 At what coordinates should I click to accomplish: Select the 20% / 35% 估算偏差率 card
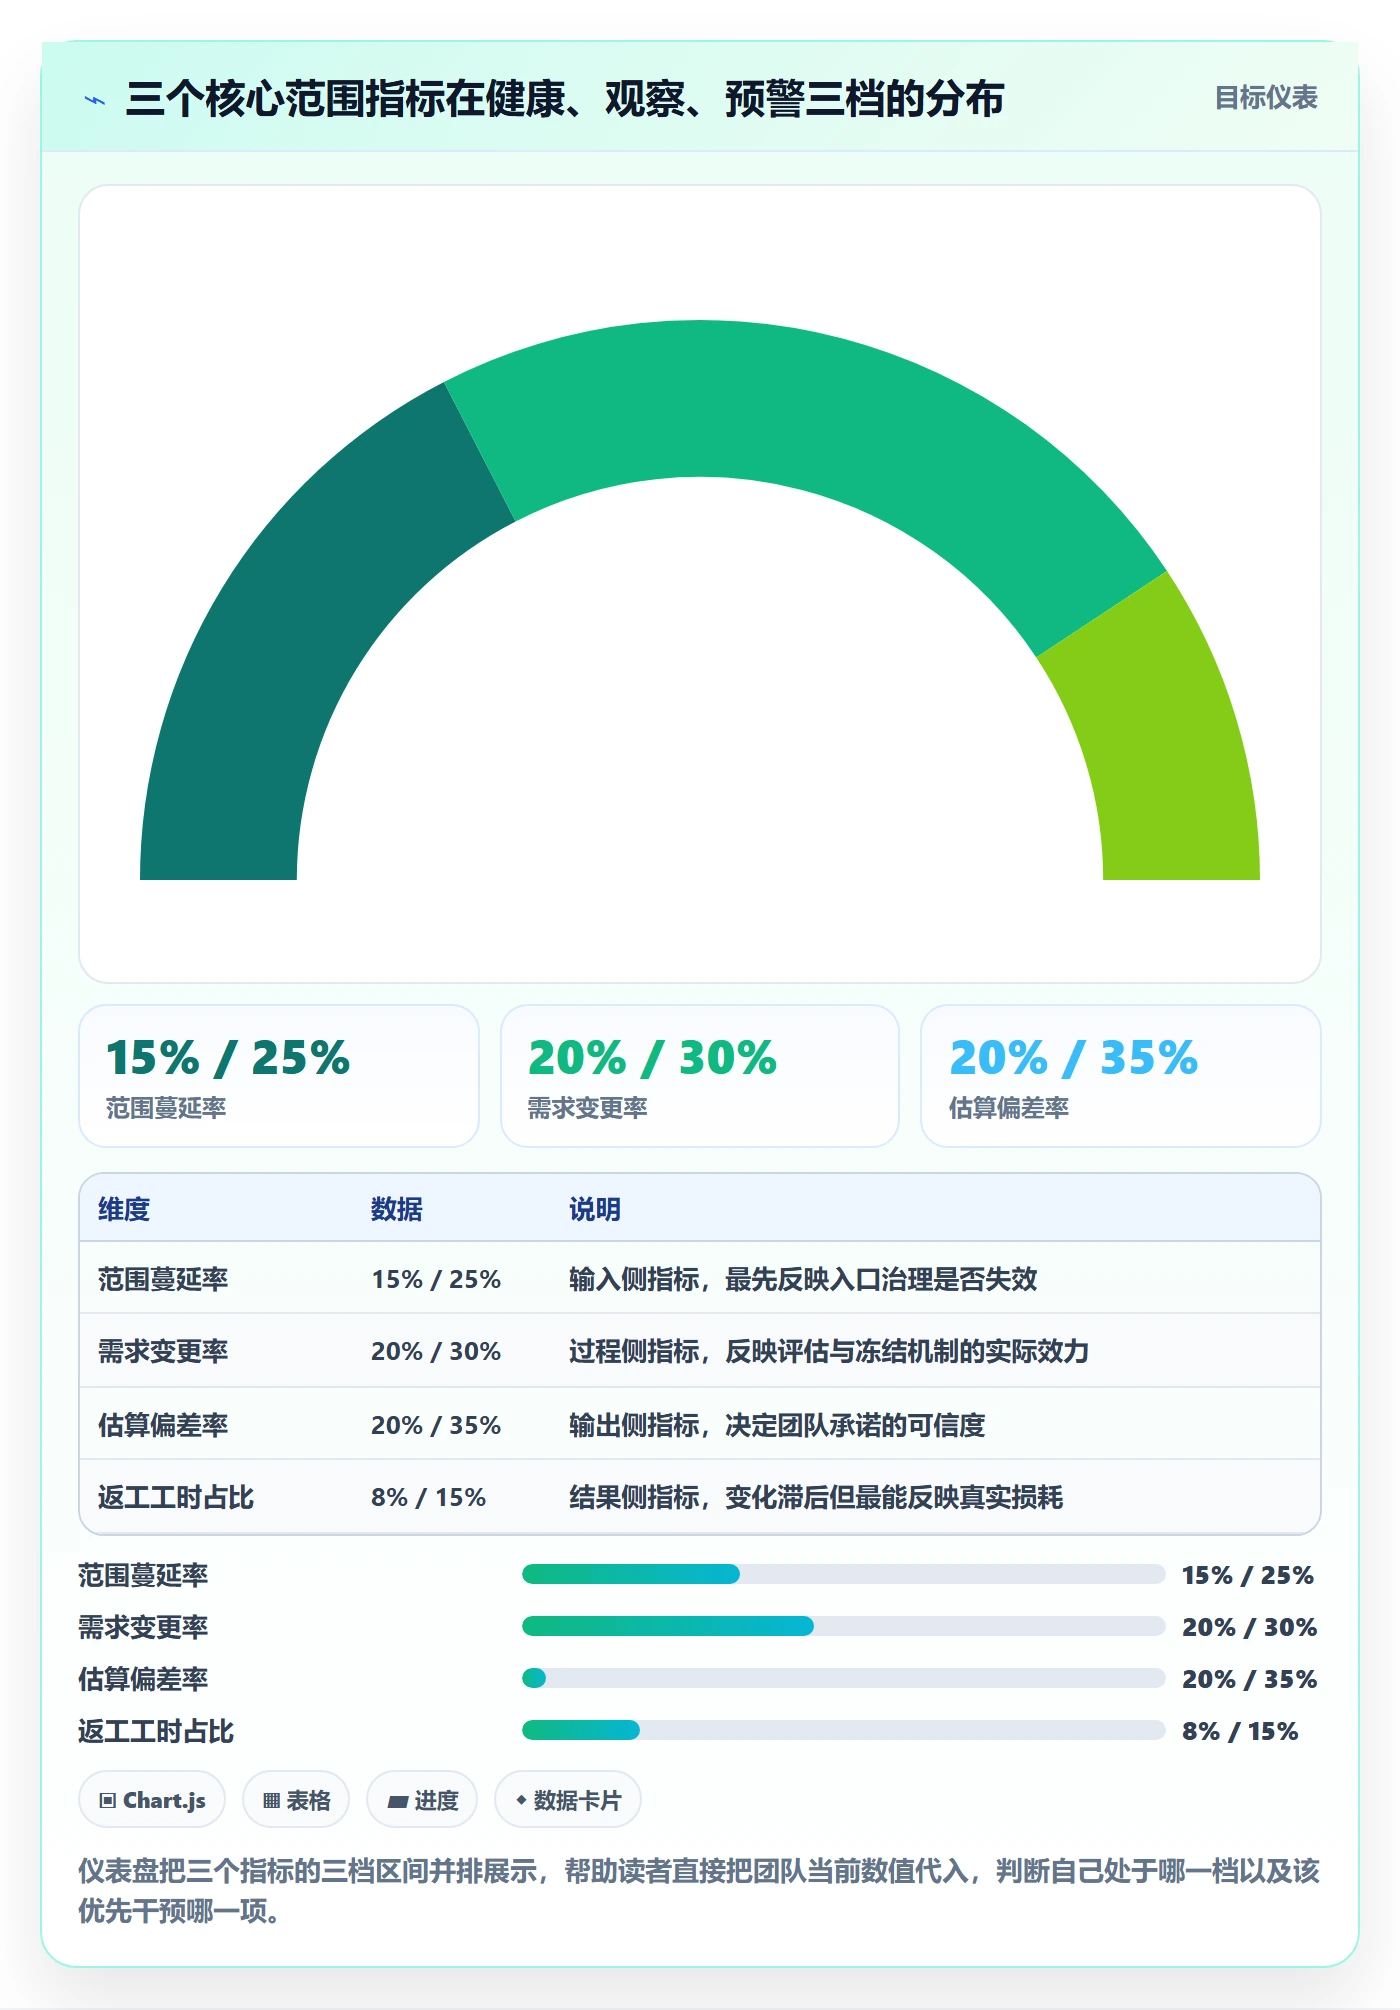coord(1121,1076)
